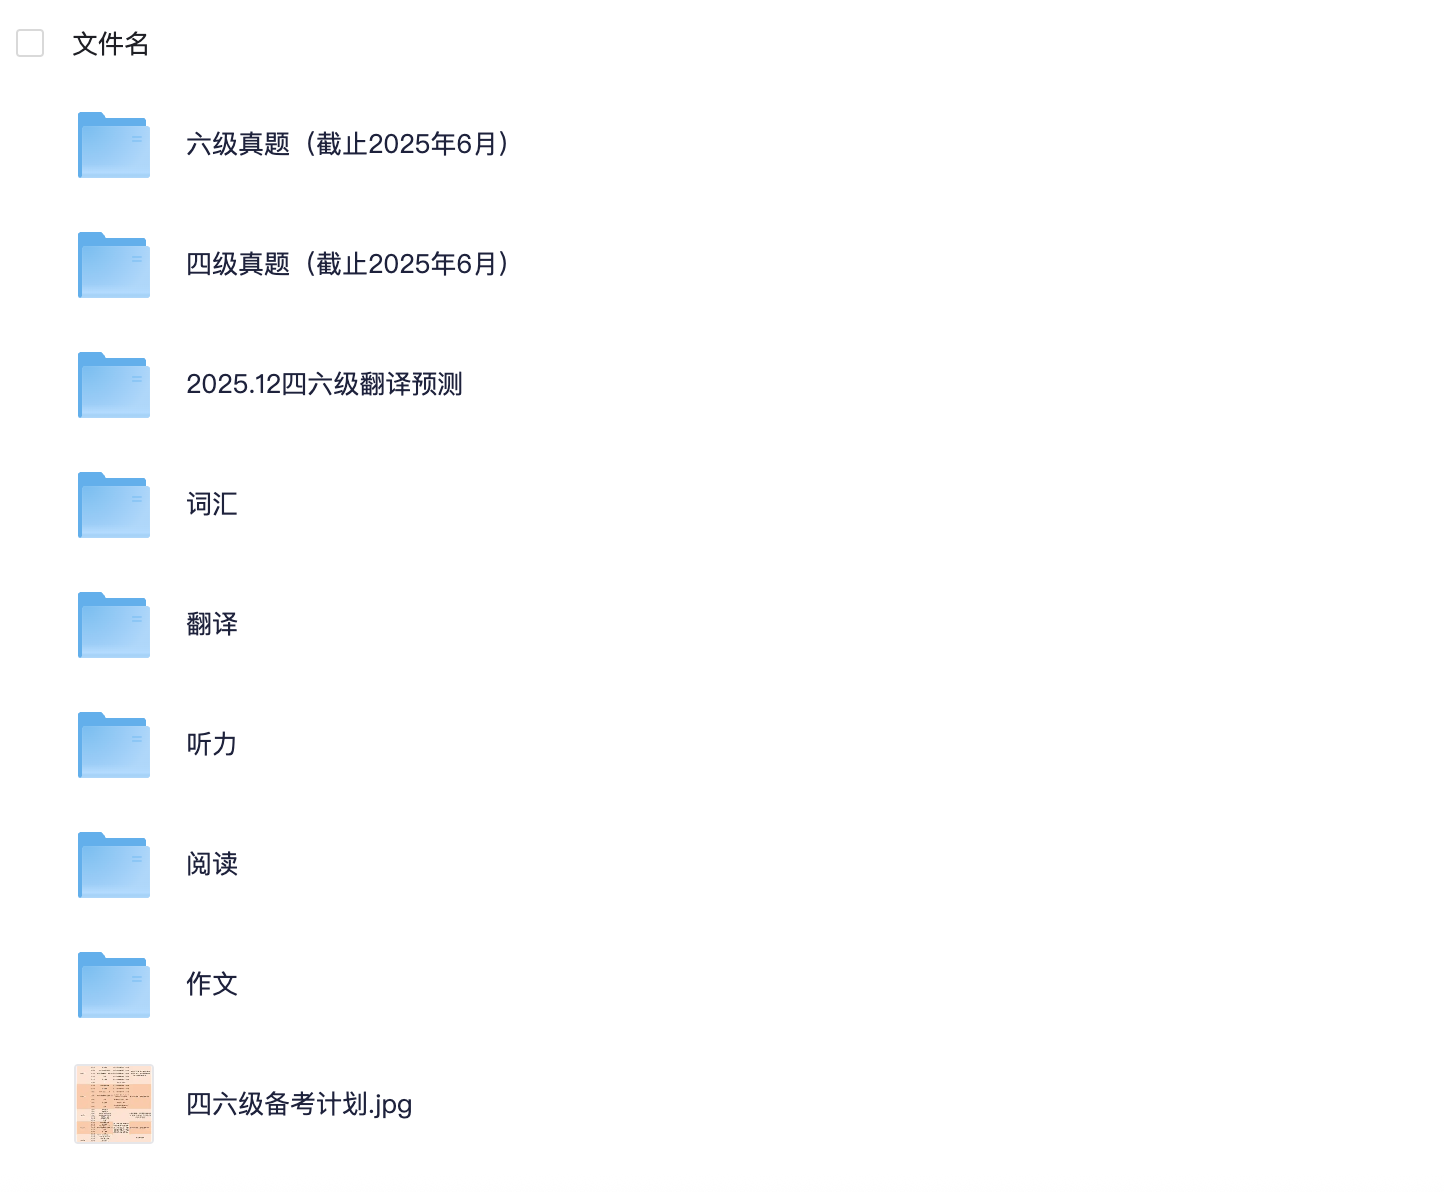Open 四级真题（截止2025年6月）folder name
This screenshot has height=1192, width=1444.
coord(350,264)
